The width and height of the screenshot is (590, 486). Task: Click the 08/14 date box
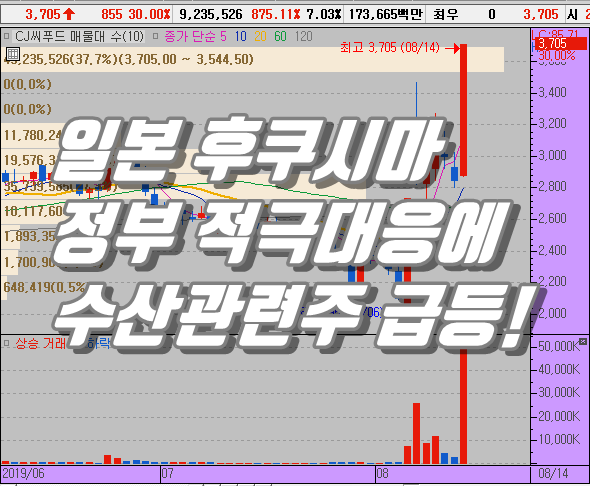tap(553, 473)
